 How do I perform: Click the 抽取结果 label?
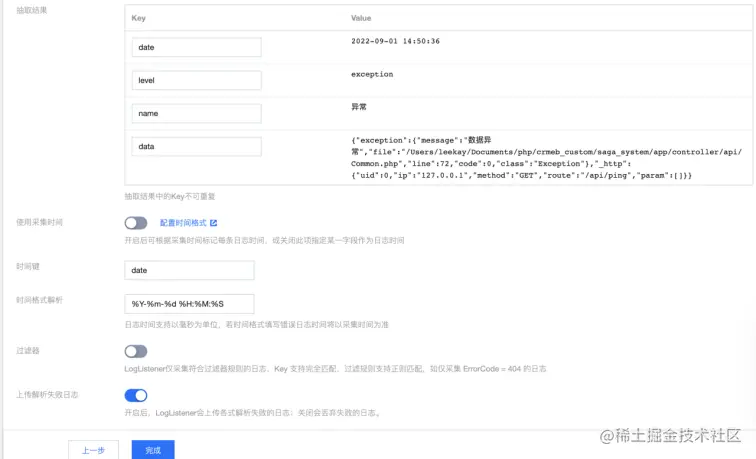(32, 10)
